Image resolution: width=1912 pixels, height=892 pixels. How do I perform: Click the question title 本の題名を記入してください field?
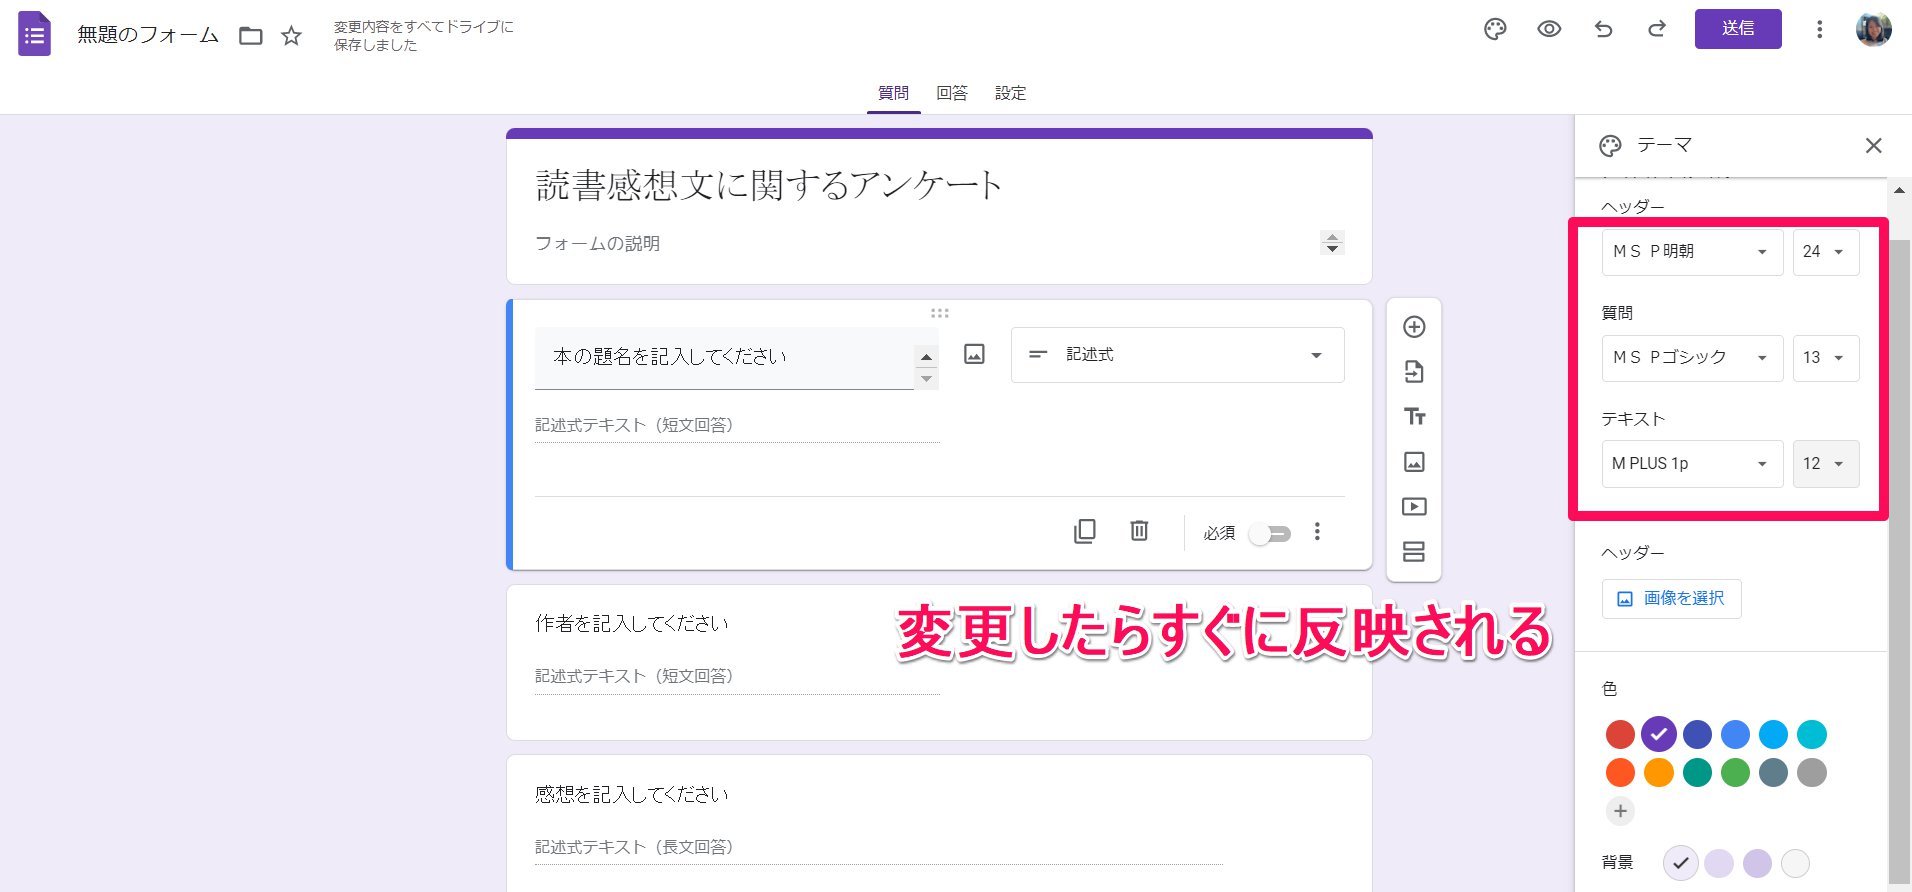724,357
